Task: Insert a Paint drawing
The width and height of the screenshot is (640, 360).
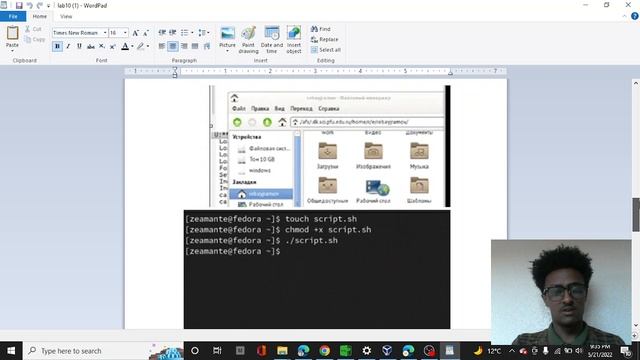Action: (x=248, y=40)
